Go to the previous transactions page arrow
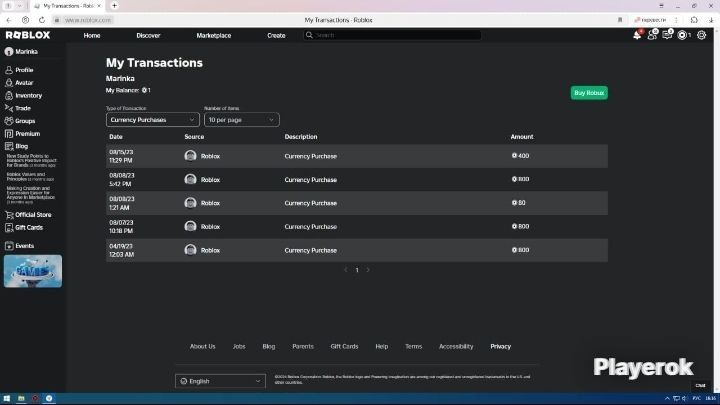Screen dimensions: 720x405 (346, 270)
